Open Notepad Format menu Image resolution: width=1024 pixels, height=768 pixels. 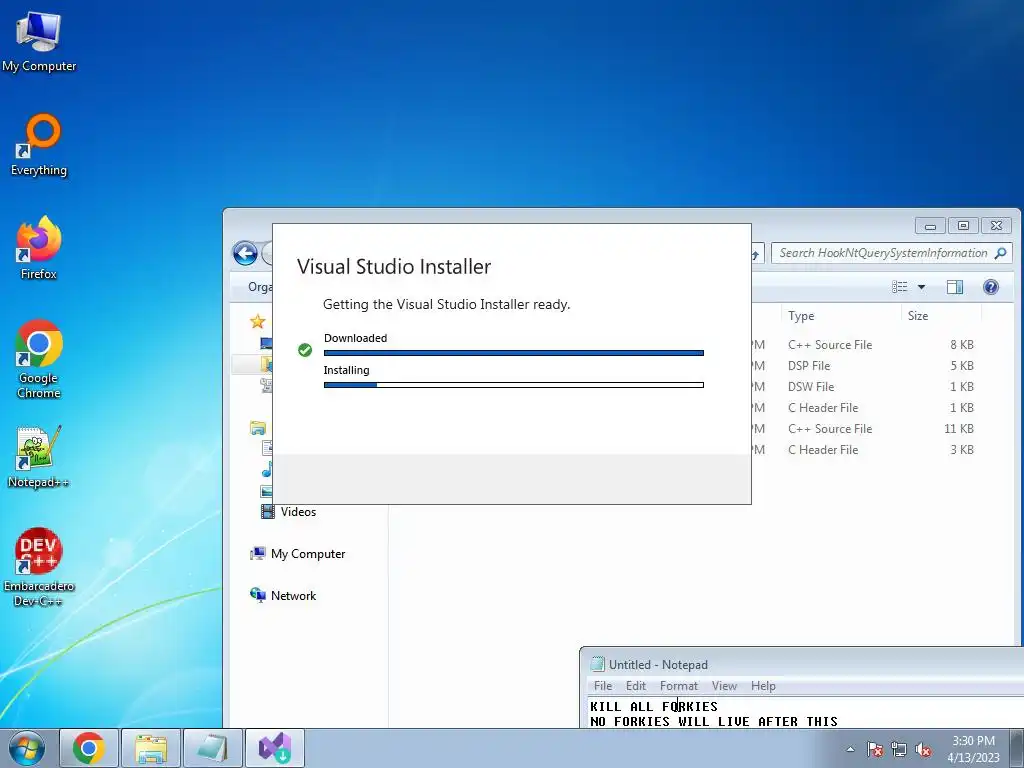point(679,686)
